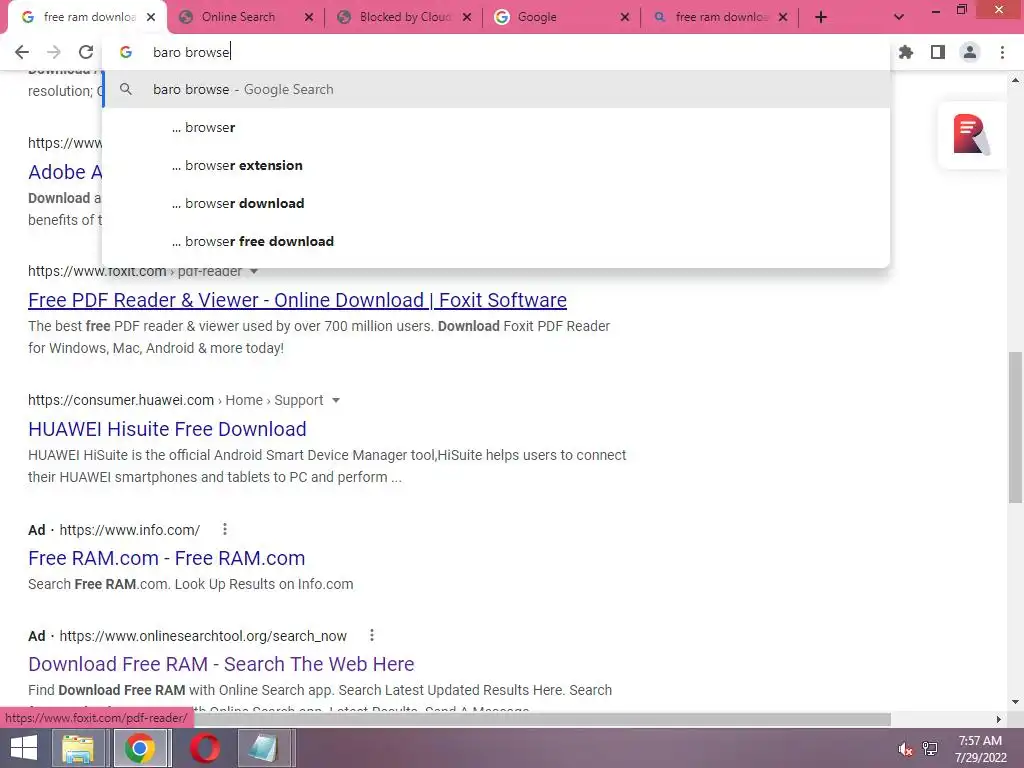Open Chrome's three-dot menu

[x=1002, y=52]
